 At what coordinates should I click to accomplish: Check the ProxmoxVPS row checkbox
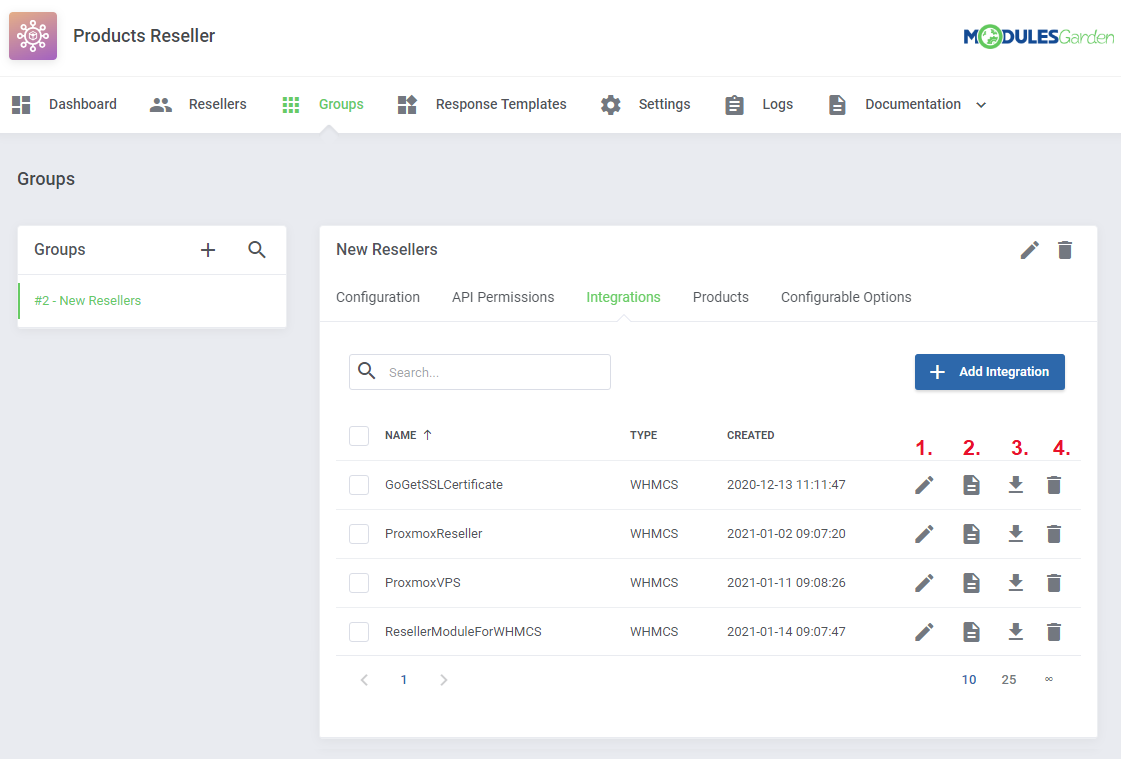point(359,583)
